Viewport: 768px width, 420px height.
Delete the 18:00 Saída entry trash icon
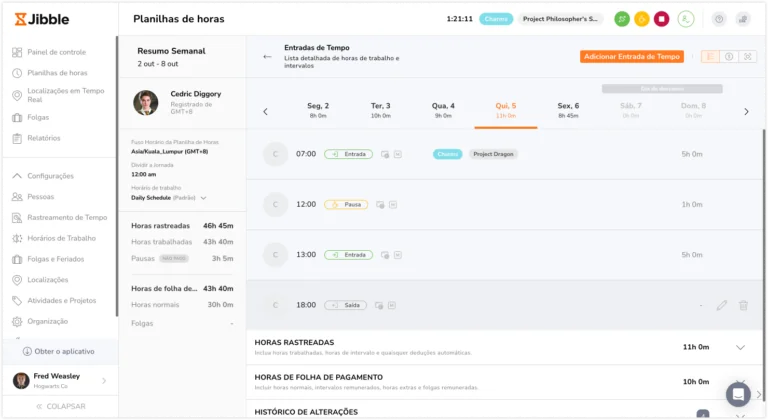click(743, 305)
